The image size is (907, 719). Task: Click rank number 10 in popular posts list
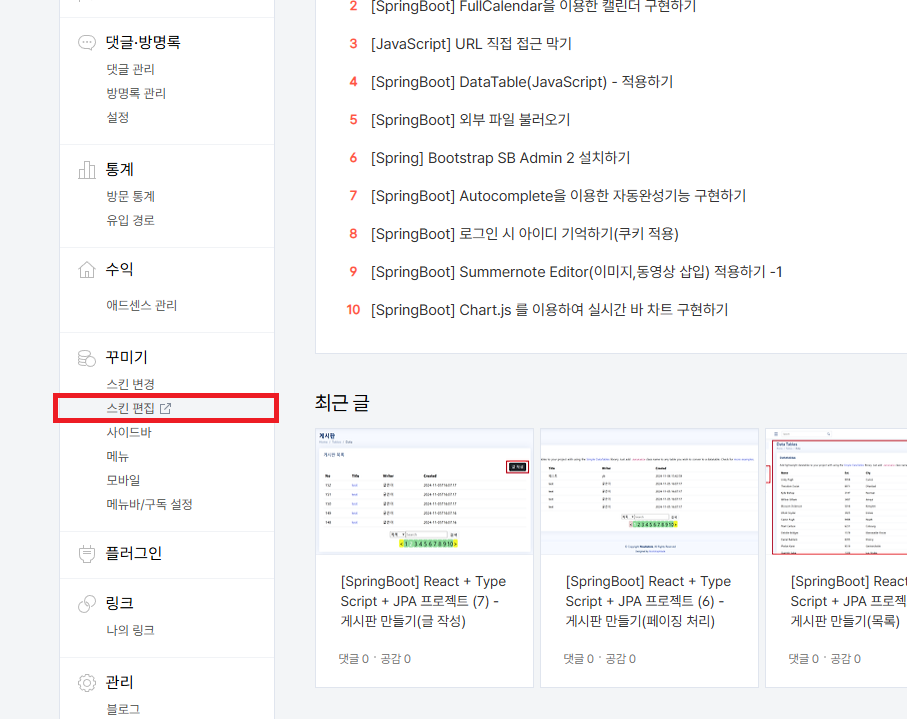(x=353, y=310)
